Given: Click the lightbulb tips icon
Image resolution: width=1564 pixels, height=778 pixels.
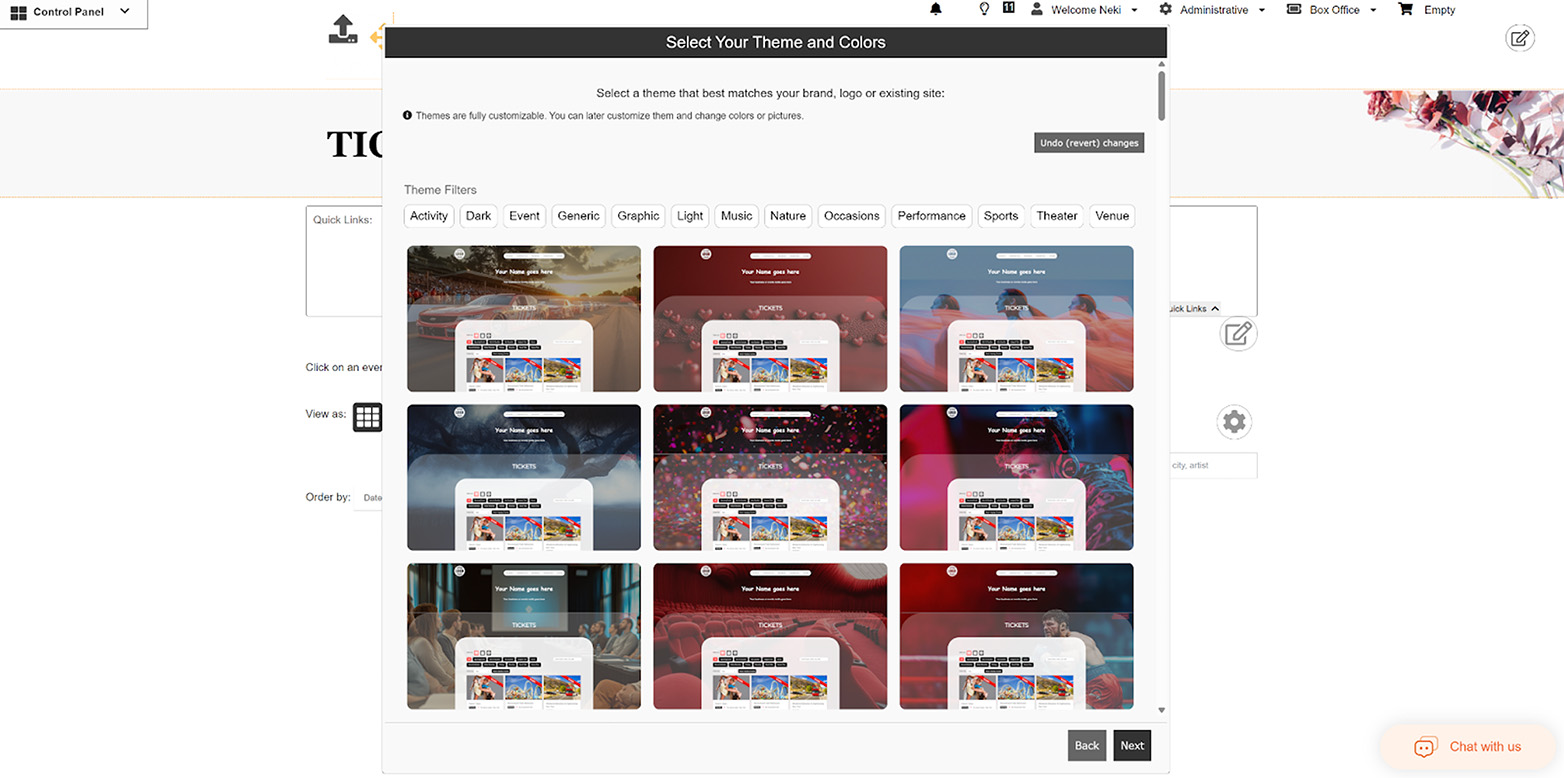Looking at the screenshot, I should (x=984, y=9).
